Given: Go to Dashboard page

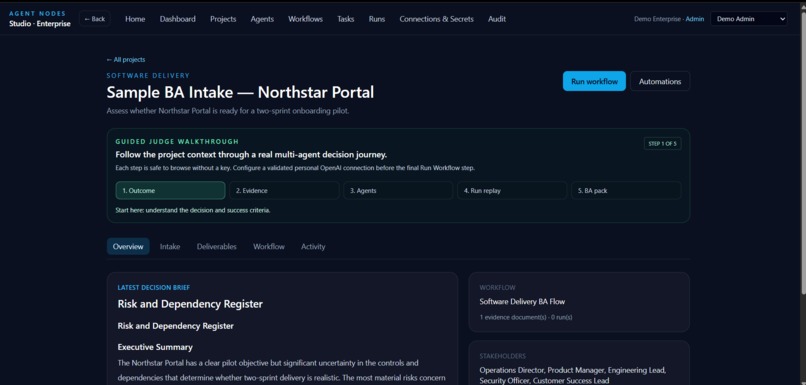Looking at the screenshot, I should coord(177,19).
